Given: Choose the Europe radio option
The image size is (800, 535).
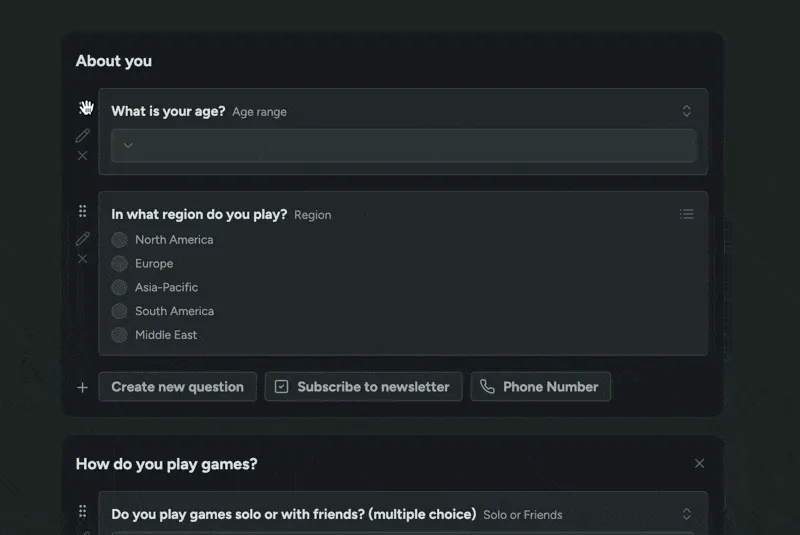Looking at the screenshot, I should [x=120, y=264].
